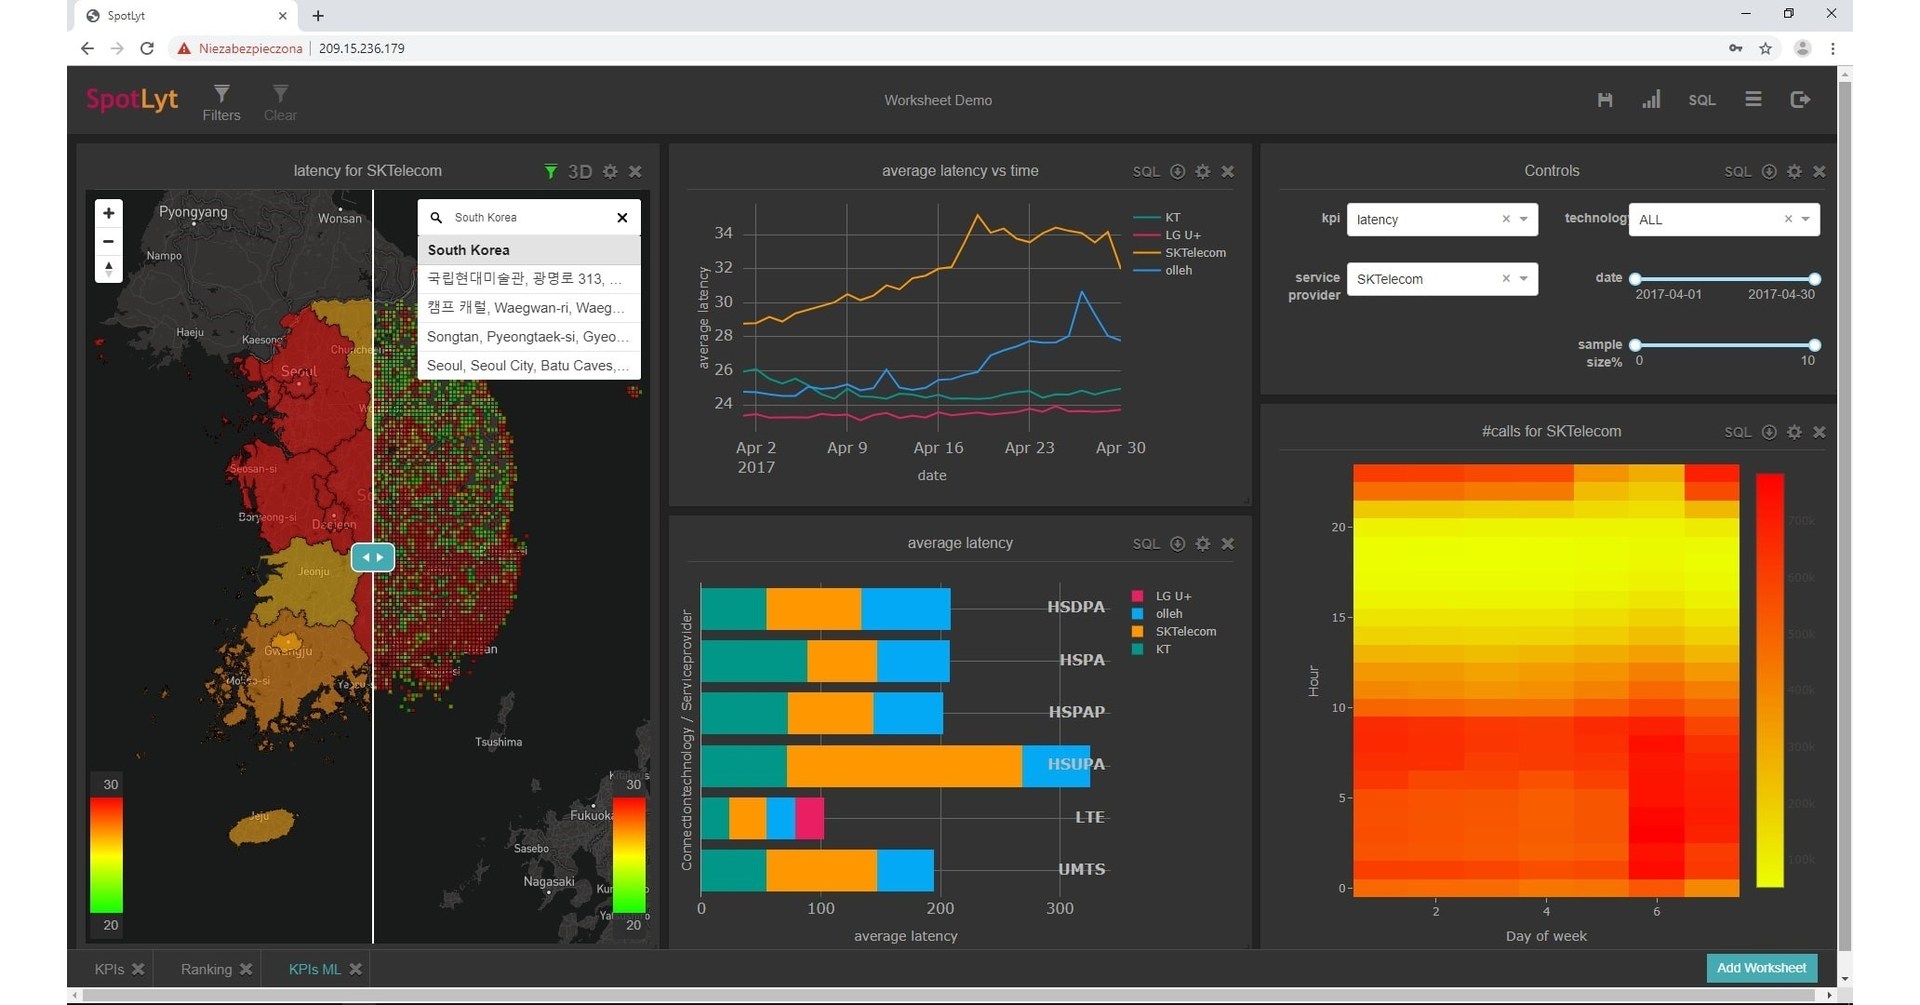Viewport: 1920px width, 1005px height.
Task: Open the kpi dropdown in Controls
Action: tap(1523, 219)
